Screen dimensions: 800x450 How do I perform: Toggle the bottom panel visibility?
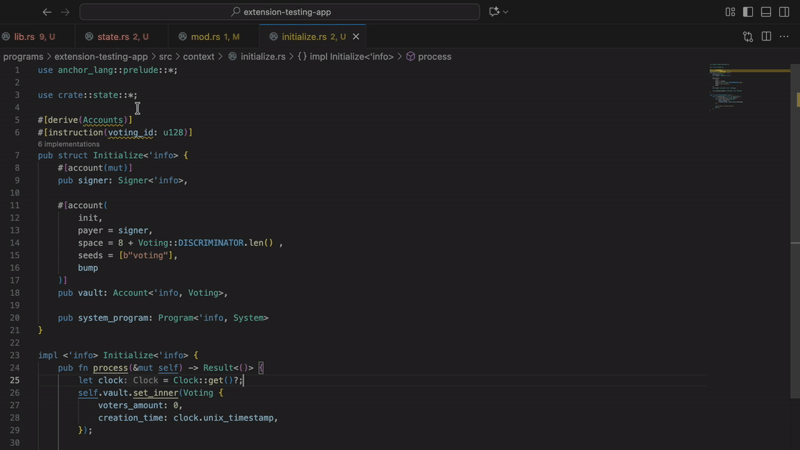766,12
